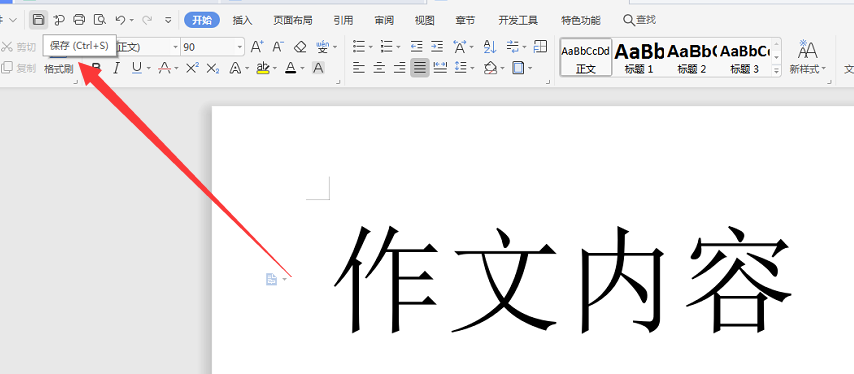Click the Print icon
The image size is (854, 374).
tap(80, 20)
